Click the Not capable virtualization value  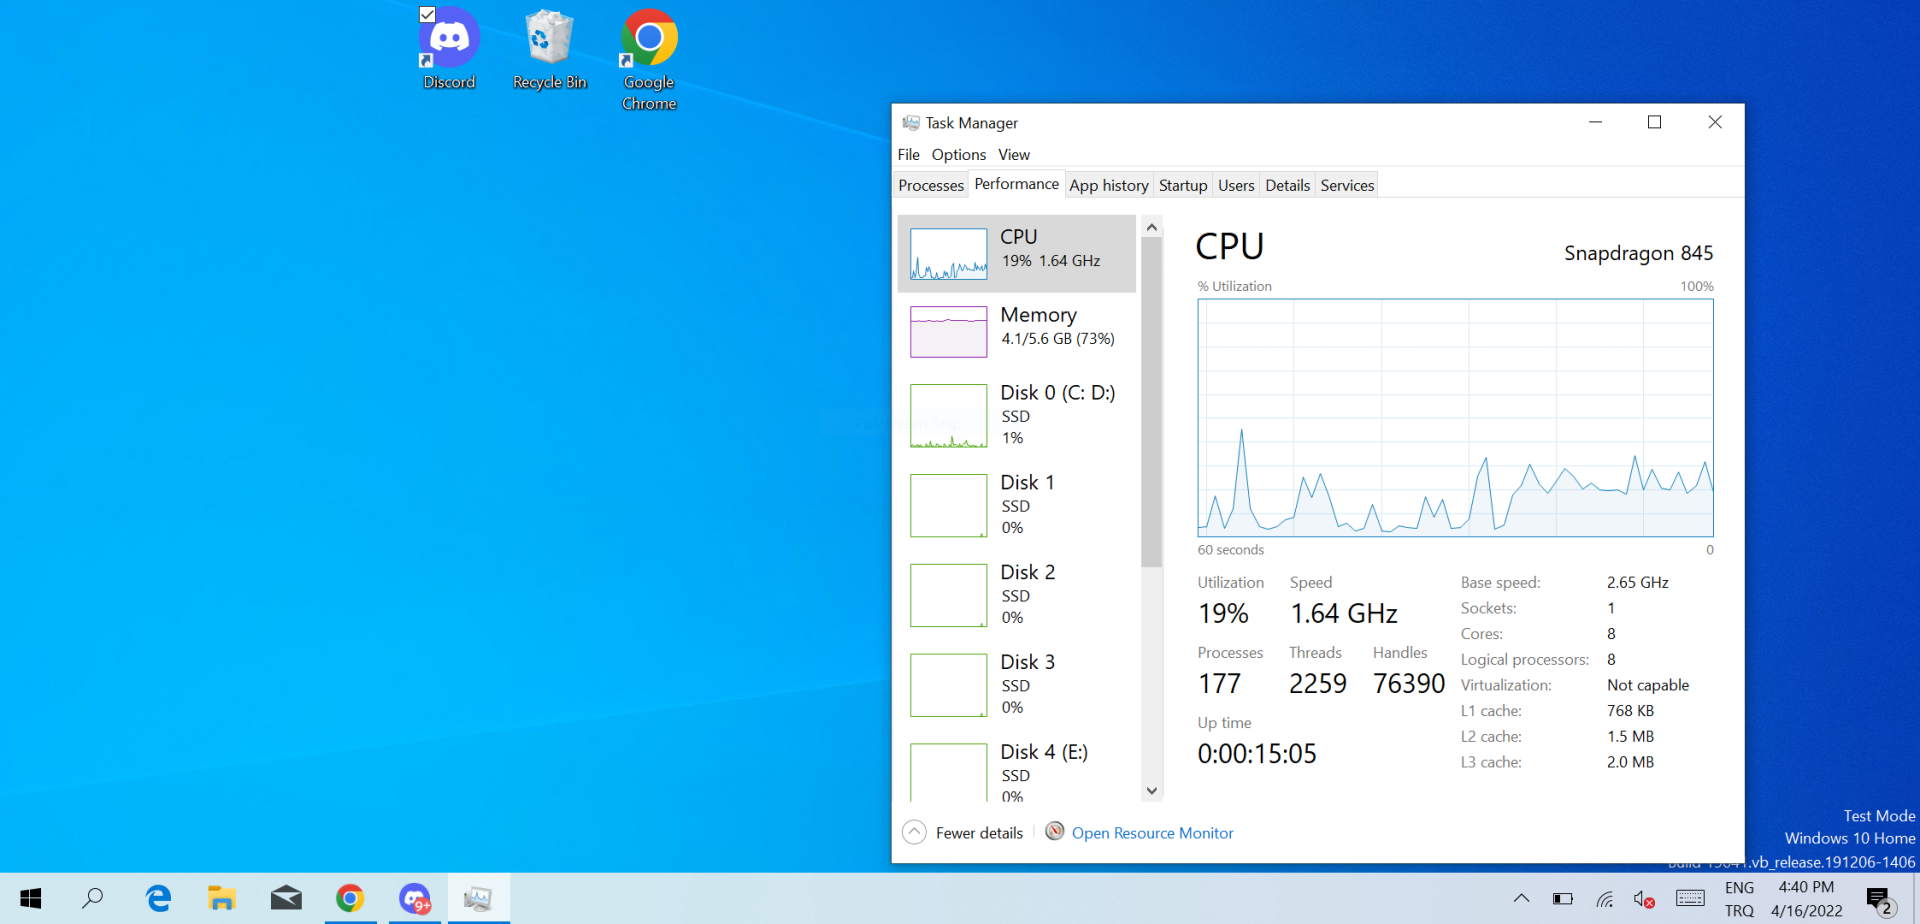click(1648, 685)
